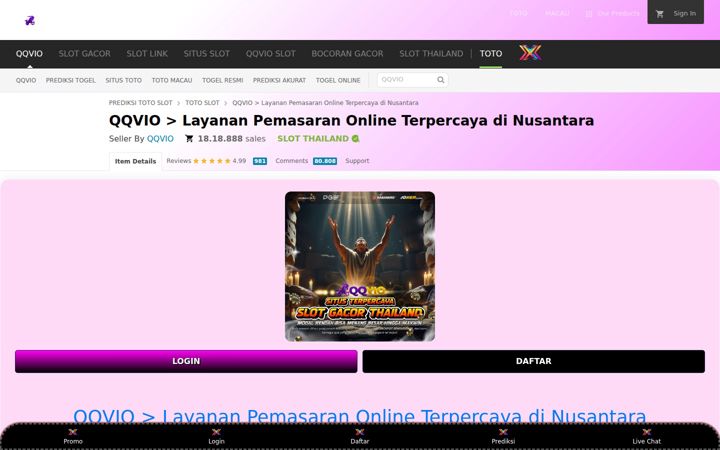Image resolution: width=720 pixels, height=450 pixels.
Task: Click the black DAFTAR button
Action: coord(534,361)
